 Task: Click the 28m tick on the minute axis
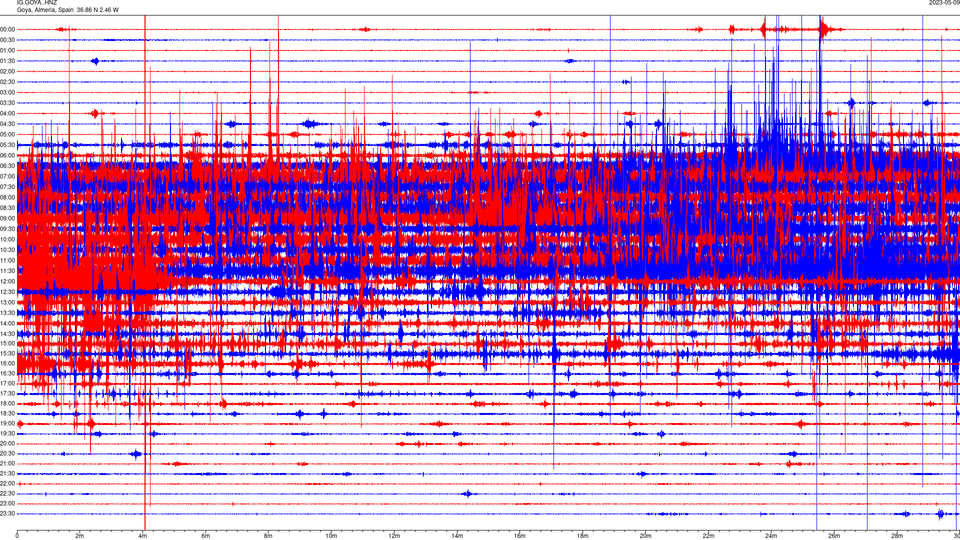tap(897, 536)
